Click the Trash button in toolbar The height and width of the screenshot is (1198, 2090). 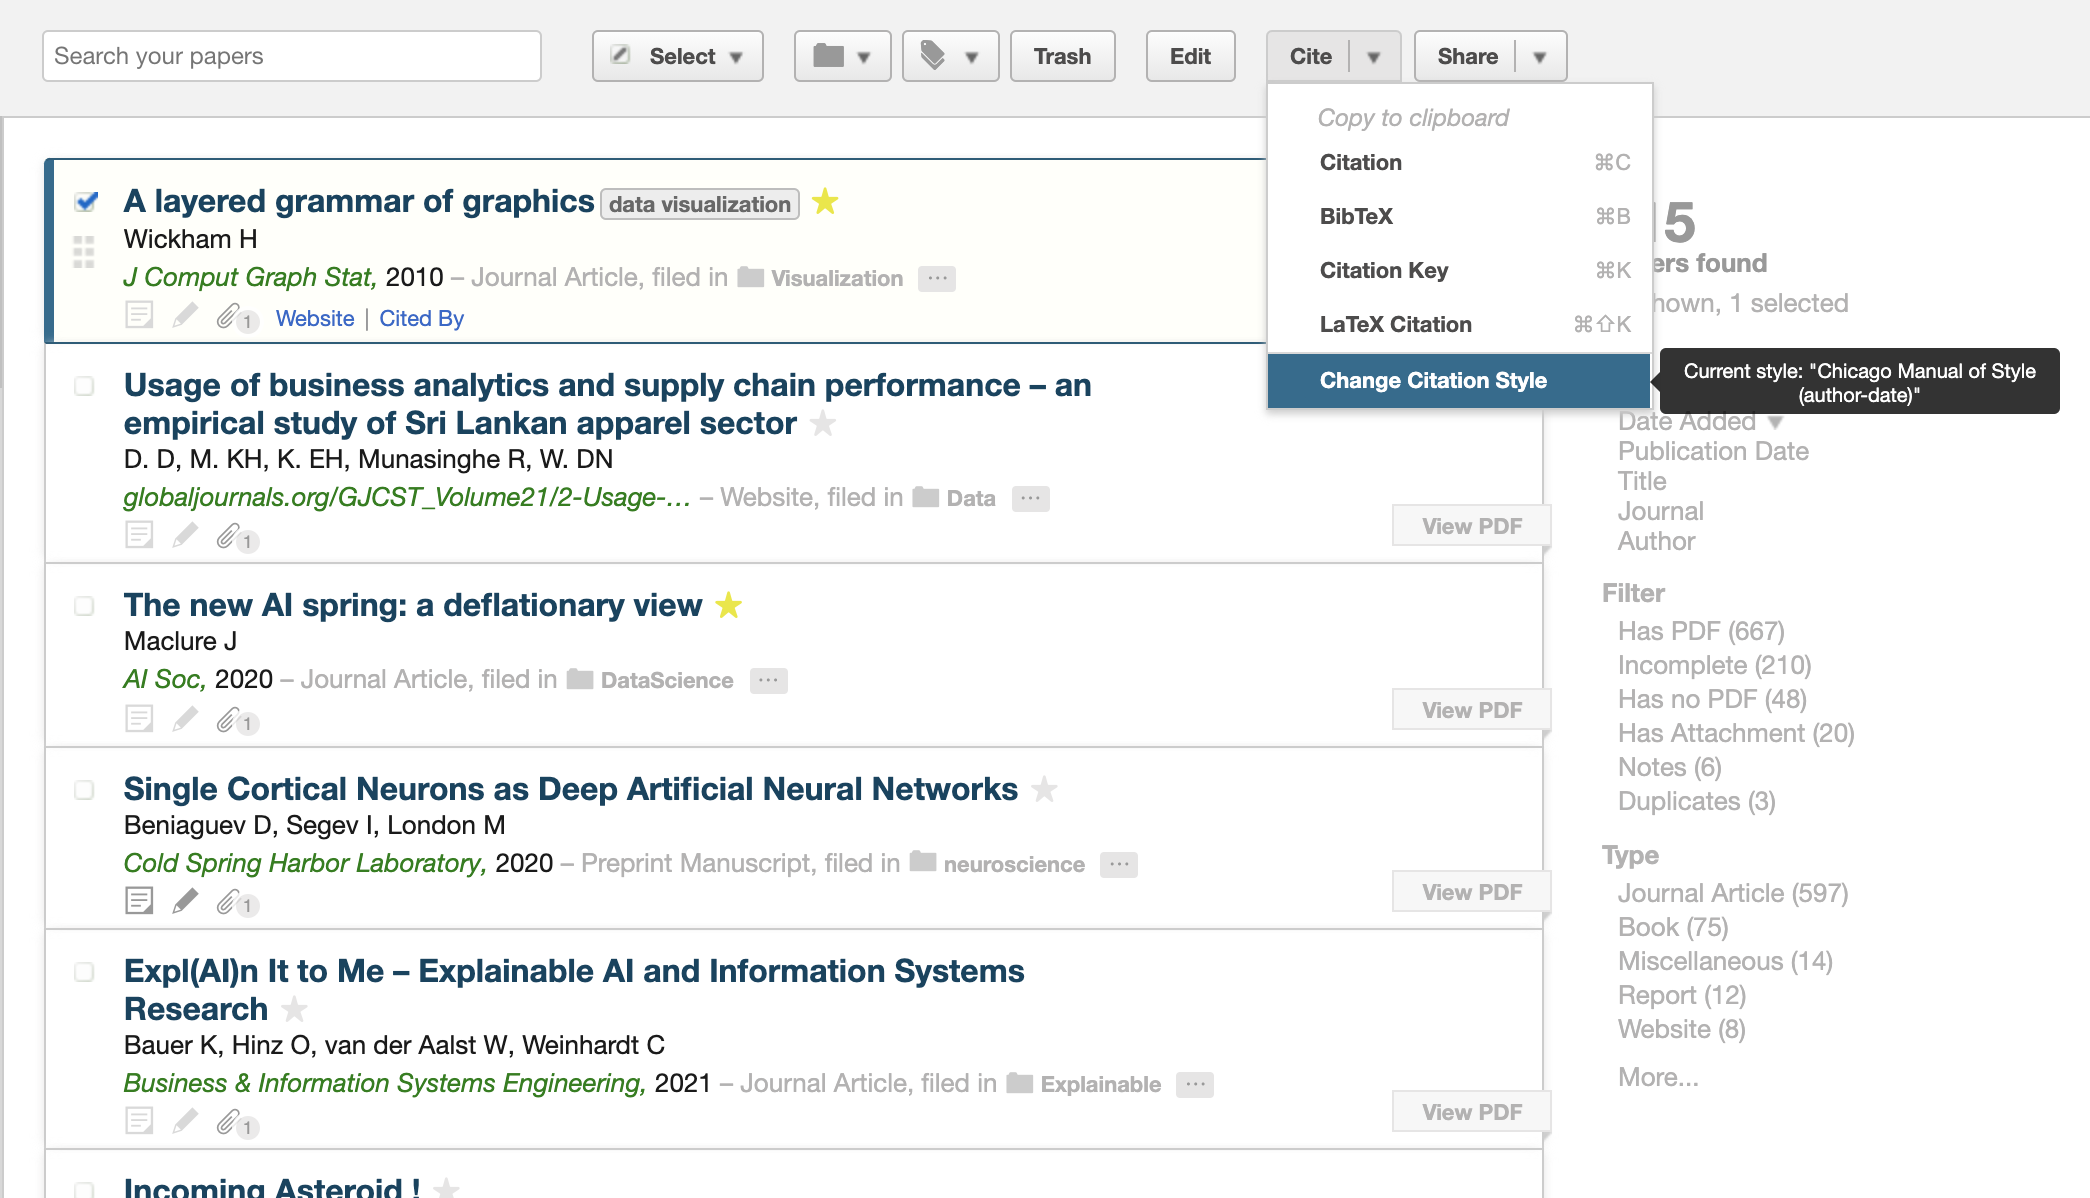(x=1062, y=56)
